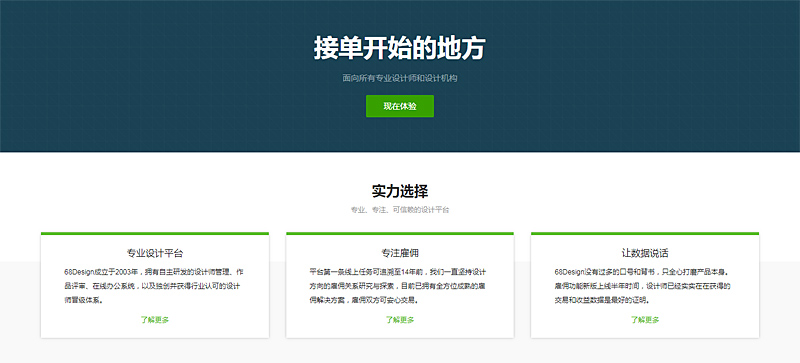Open 了解更多 under 让数据说话

coord(645,320)
